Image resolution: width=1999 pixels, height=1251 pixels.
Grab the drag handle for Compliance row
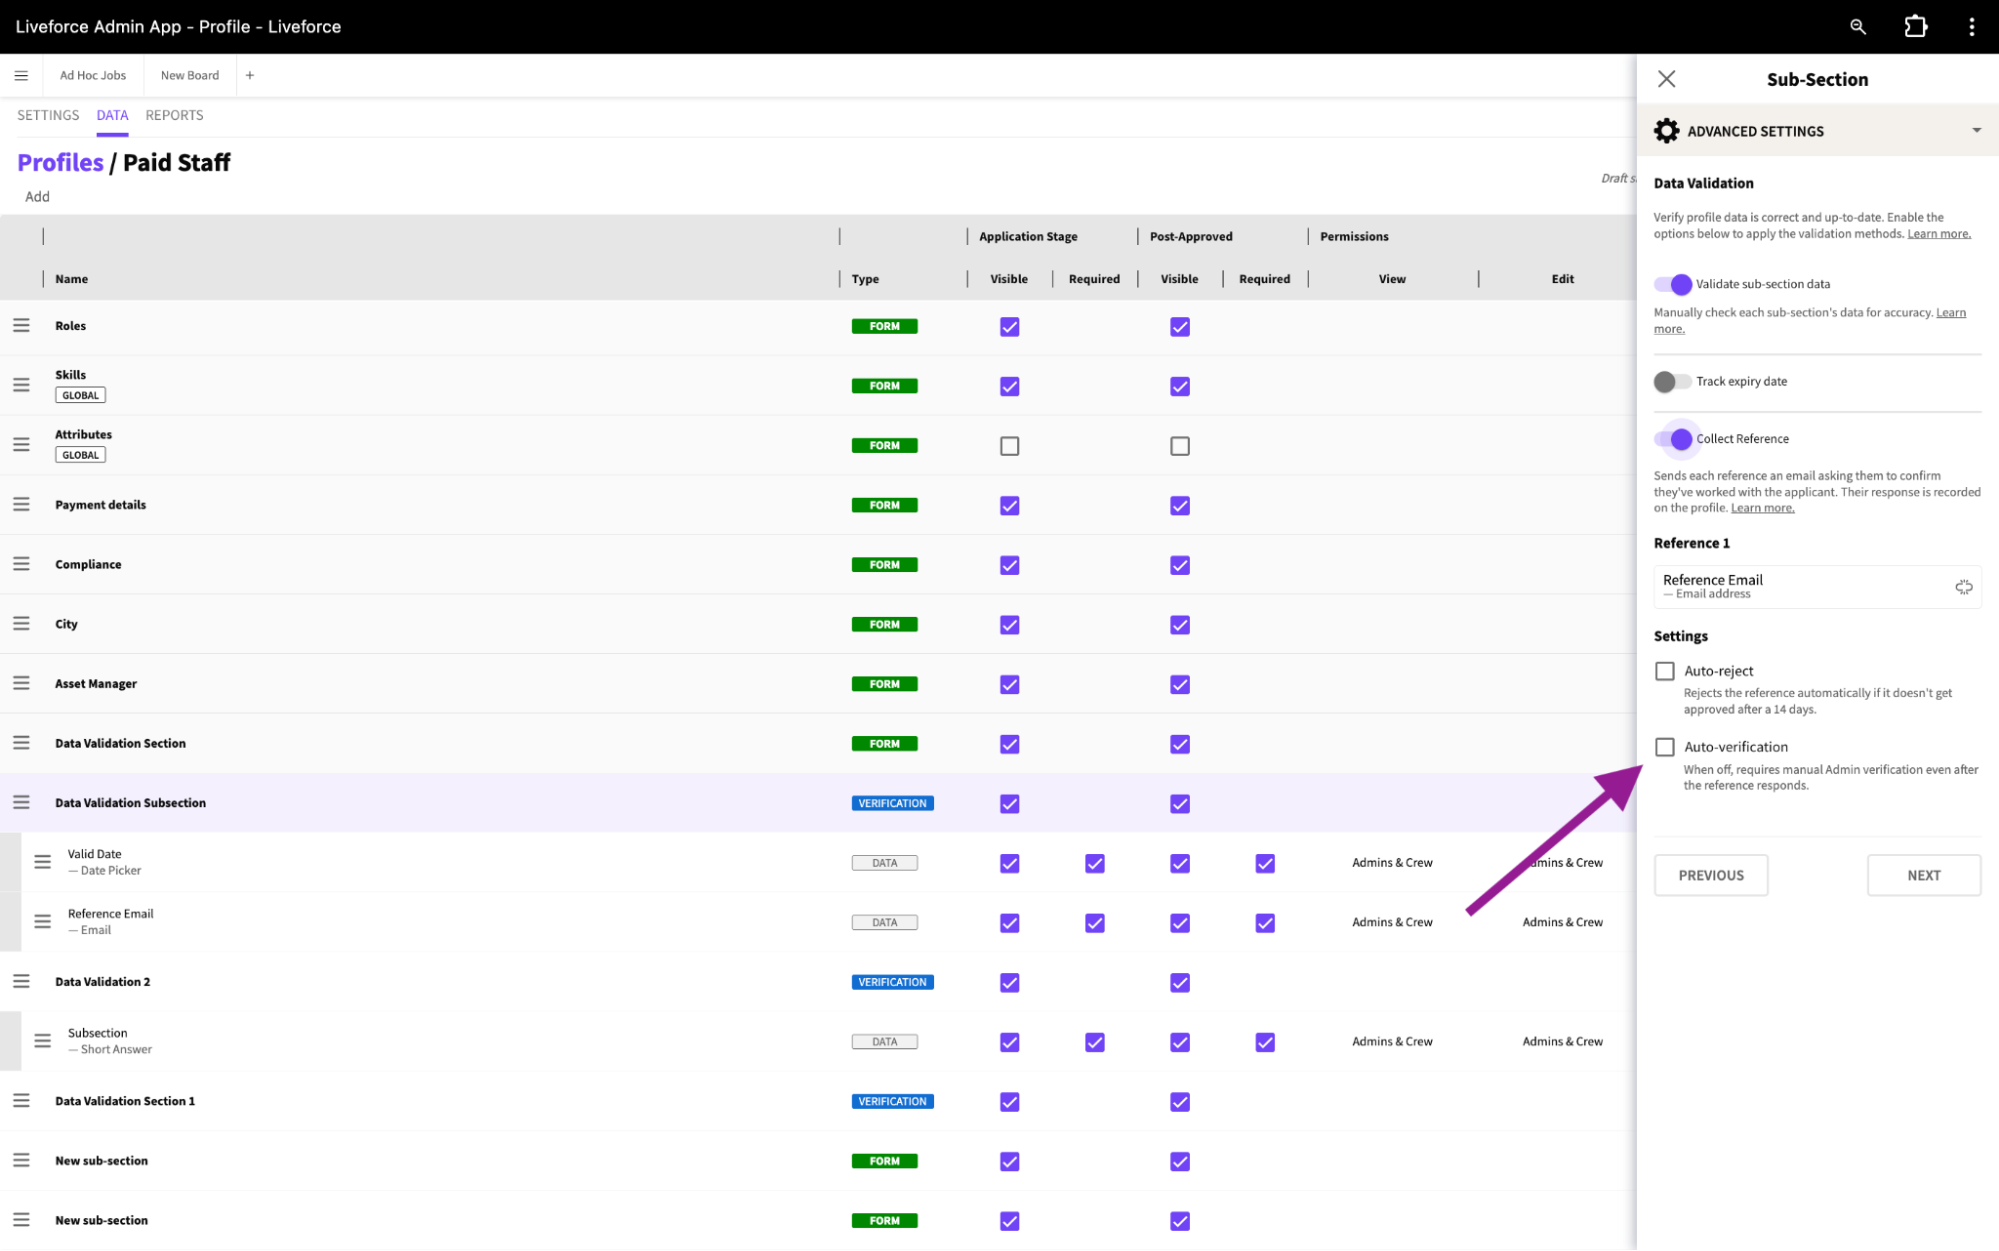tap(21, 564)
